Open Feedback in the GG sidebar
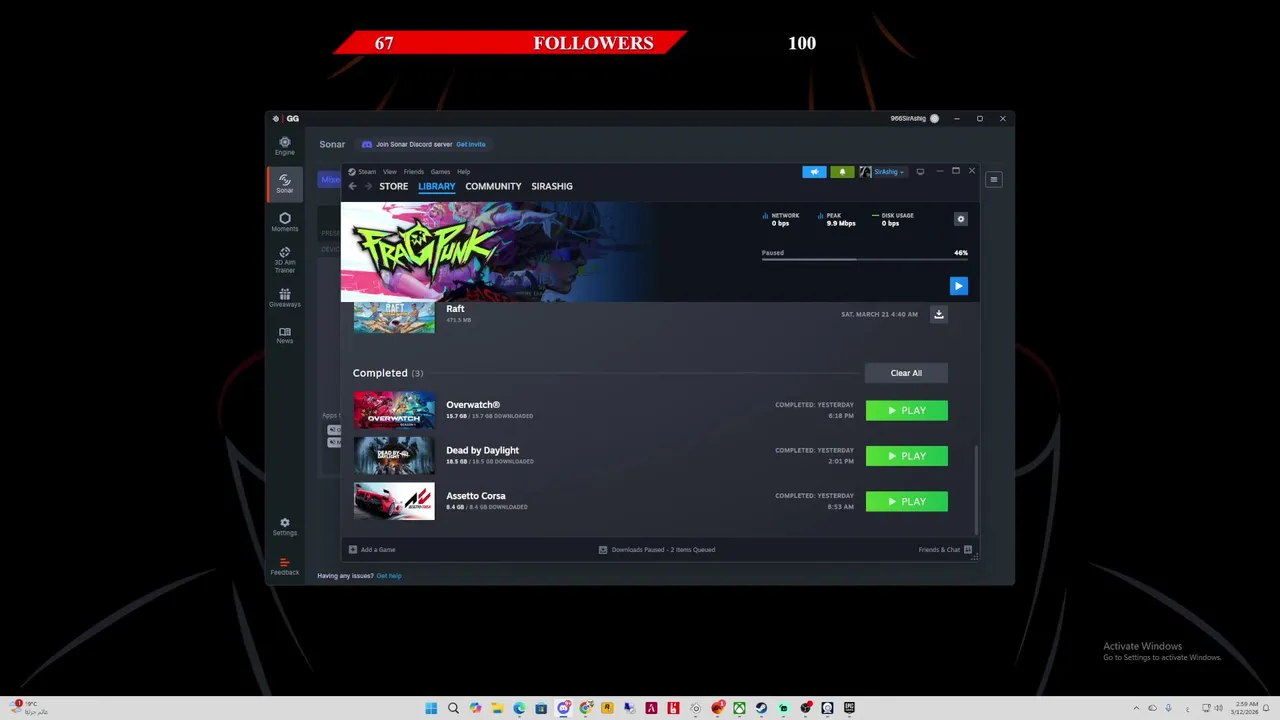1280x720 pixels. coord(285,566)
